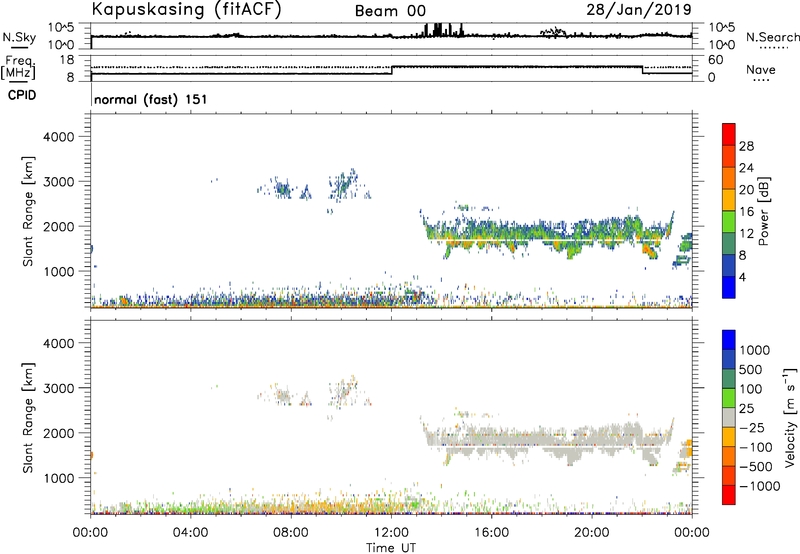
Task: Click the 16 tick on Power colorbar
Action: [746, 212]
